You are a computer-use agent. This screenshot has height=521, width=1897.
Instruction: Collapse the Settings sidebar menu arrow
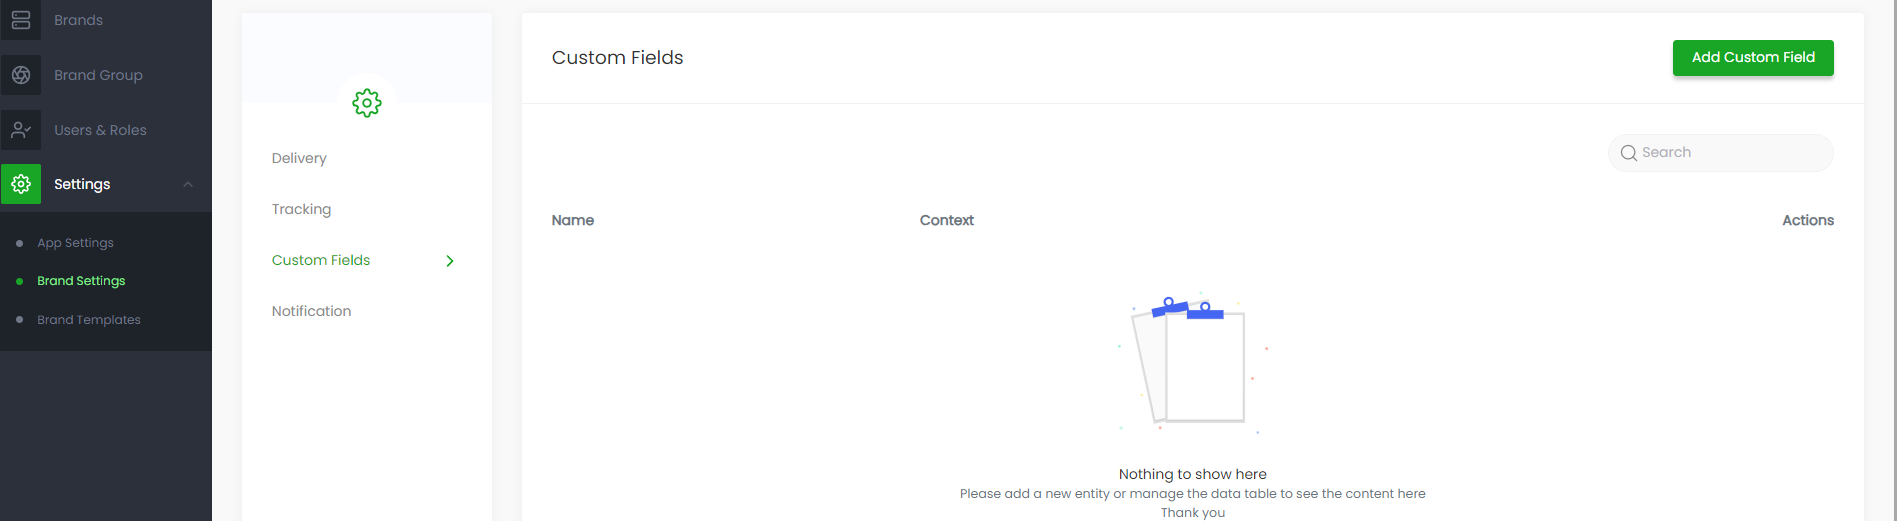coord(188,184)
